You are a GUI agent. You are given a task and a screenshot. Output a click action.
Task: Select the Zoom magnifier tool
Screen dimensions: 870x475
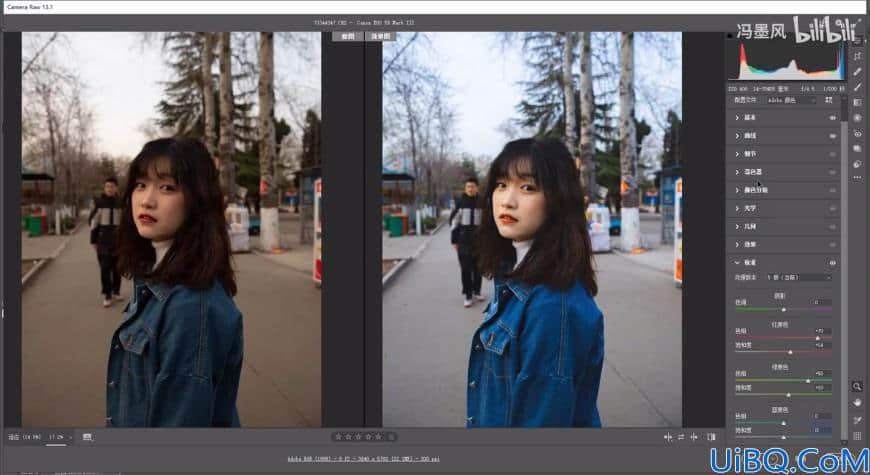tap(857, 386)
